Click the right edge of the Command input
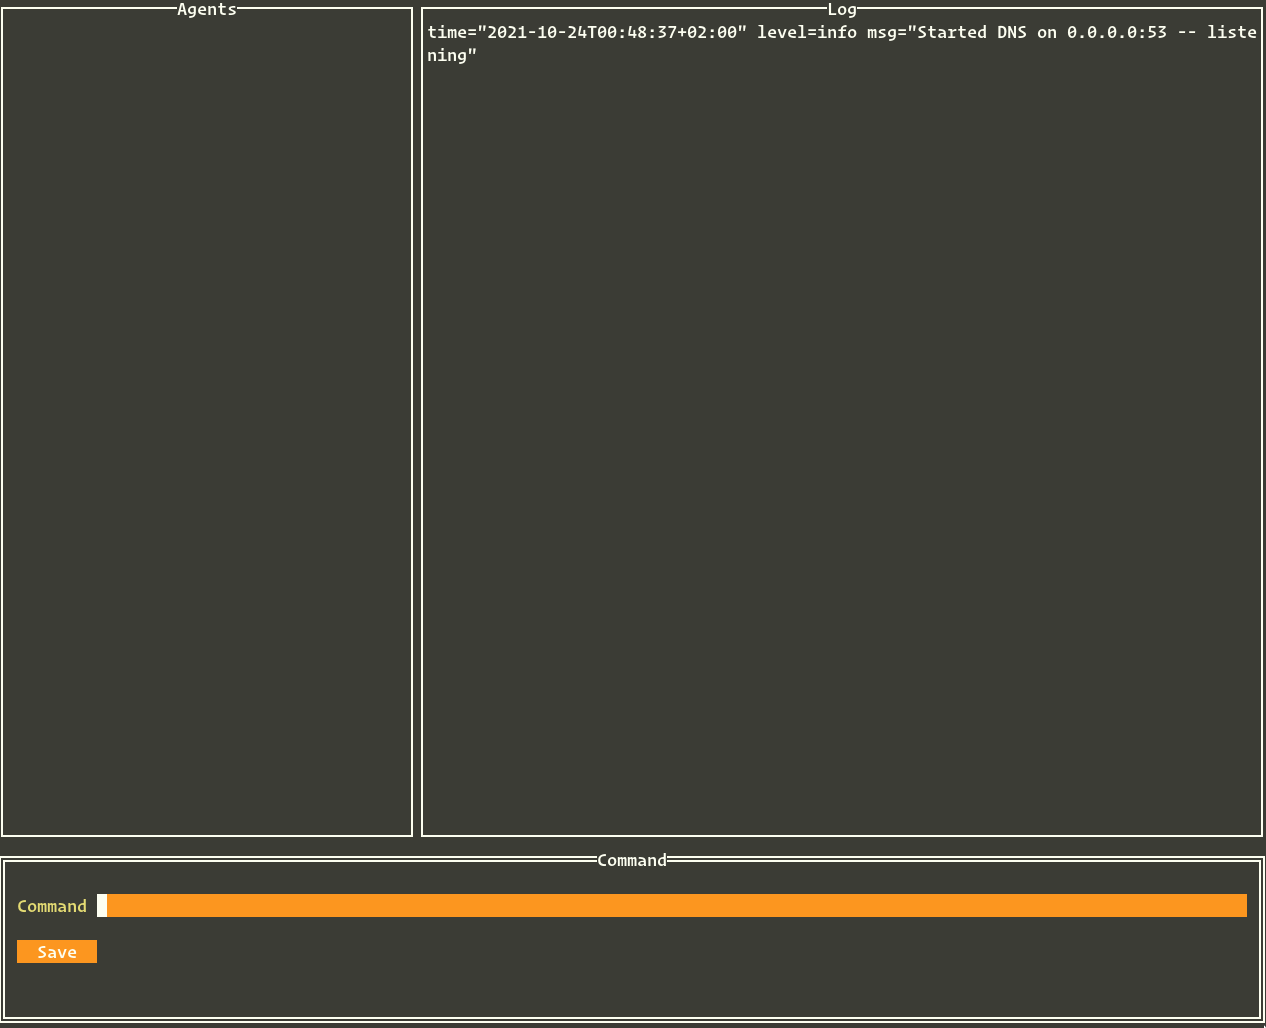Image resolution: width=1266 pixels, height=1028 pixels. pos(1240,905)
